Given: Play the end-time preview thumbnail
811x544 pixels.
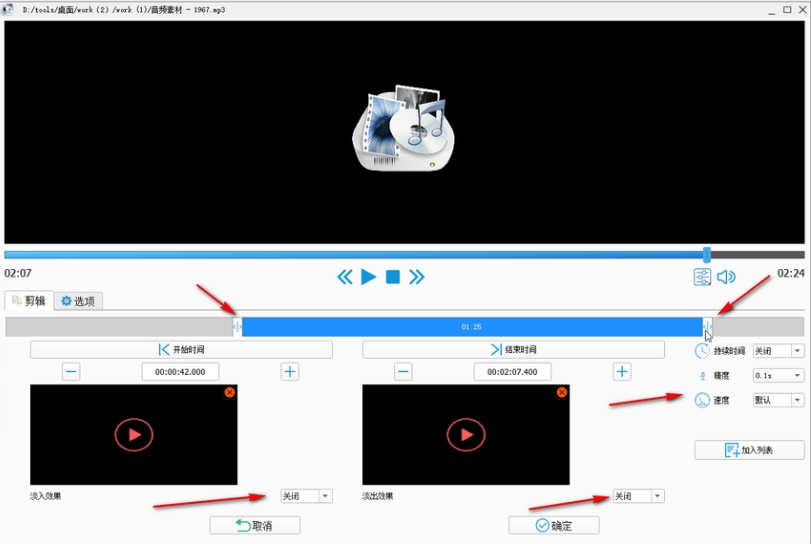Looking at the screenshot, I should pyautogui.click(x=466, y=434).
